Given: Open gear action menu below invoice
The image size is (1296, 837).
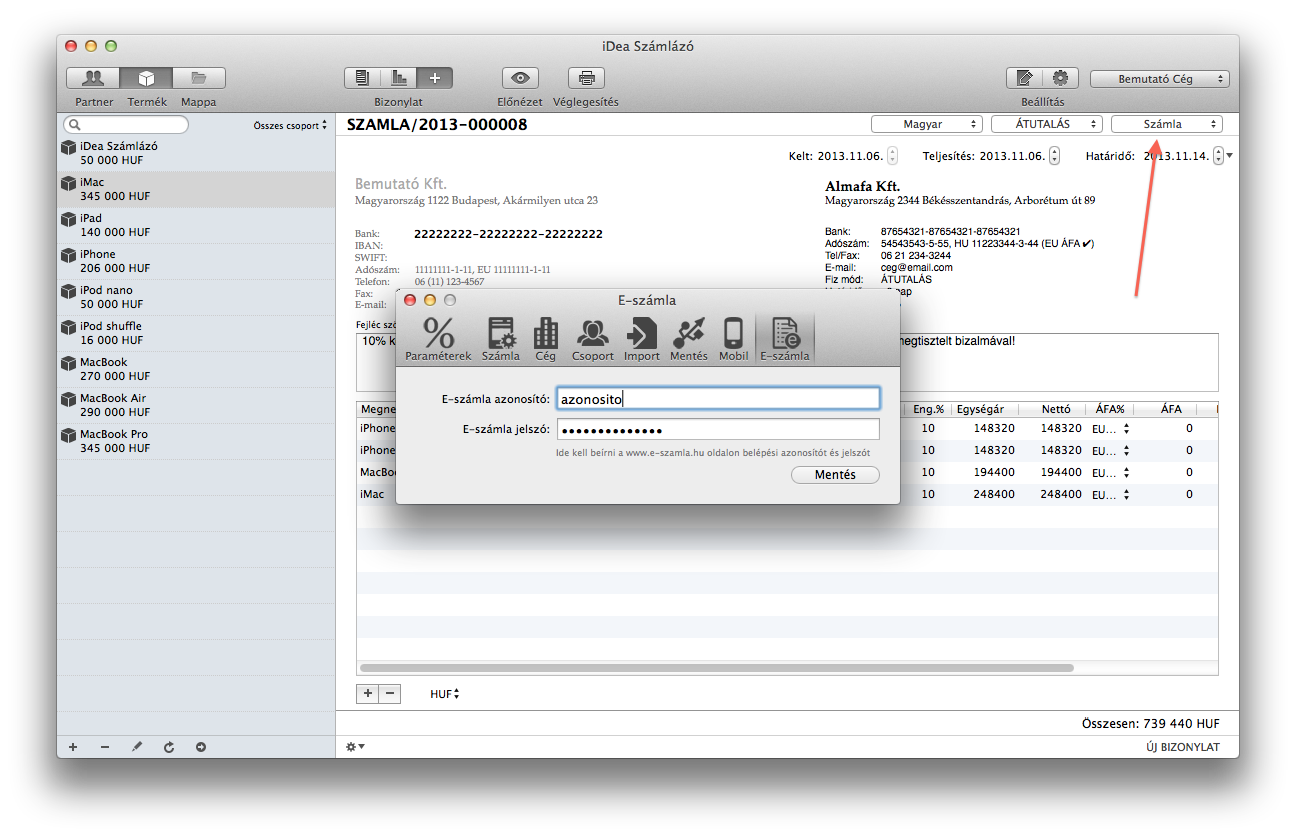Looking at the screenshot, I should click(x=355, y=747).
